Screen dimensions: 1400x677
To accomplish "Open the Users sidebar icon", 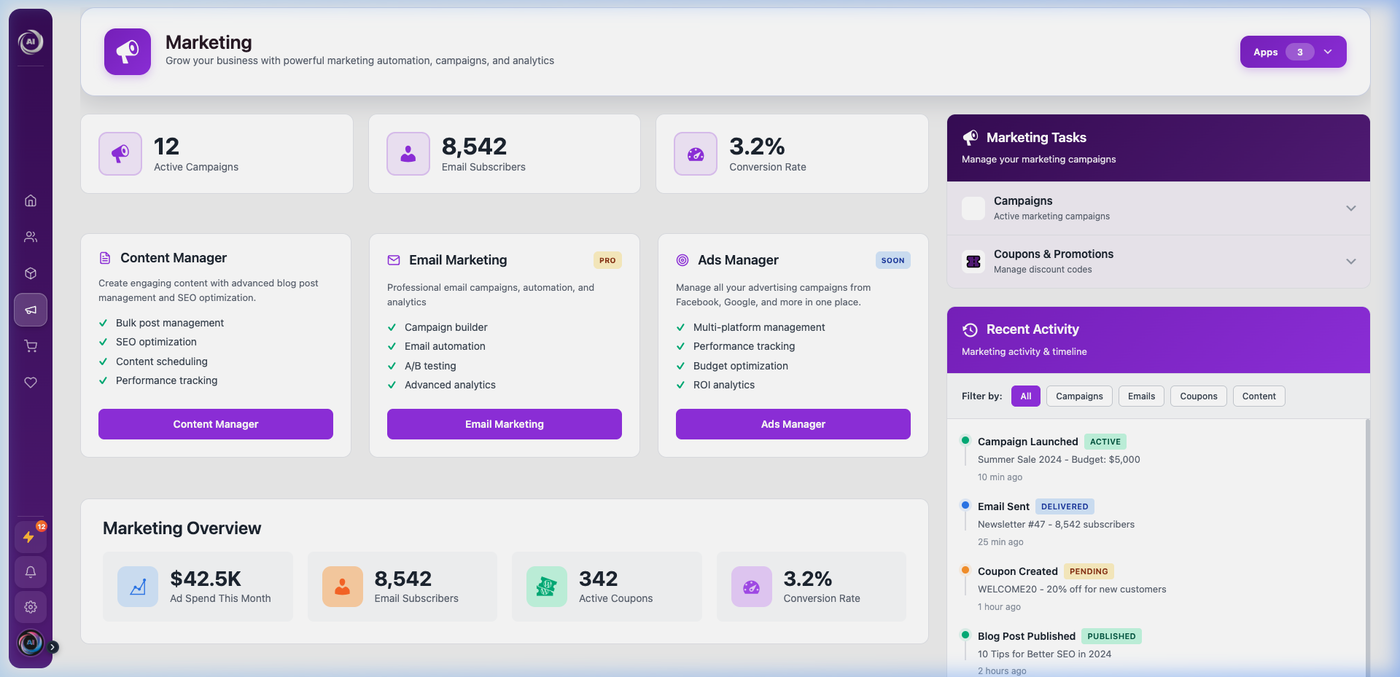I will coord(30,237).
